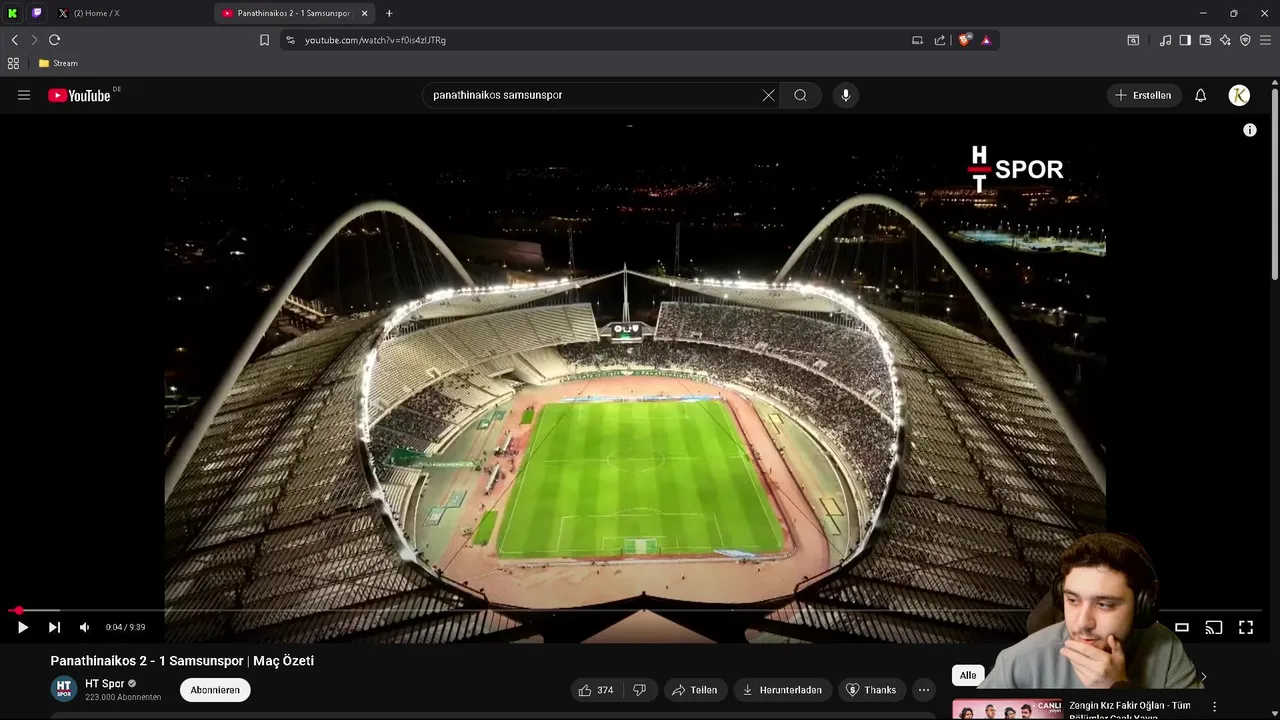Image resolution: width=1280 pixels, height=720 pixels.
Task: Open the video title text
Action: pos(182,661)
